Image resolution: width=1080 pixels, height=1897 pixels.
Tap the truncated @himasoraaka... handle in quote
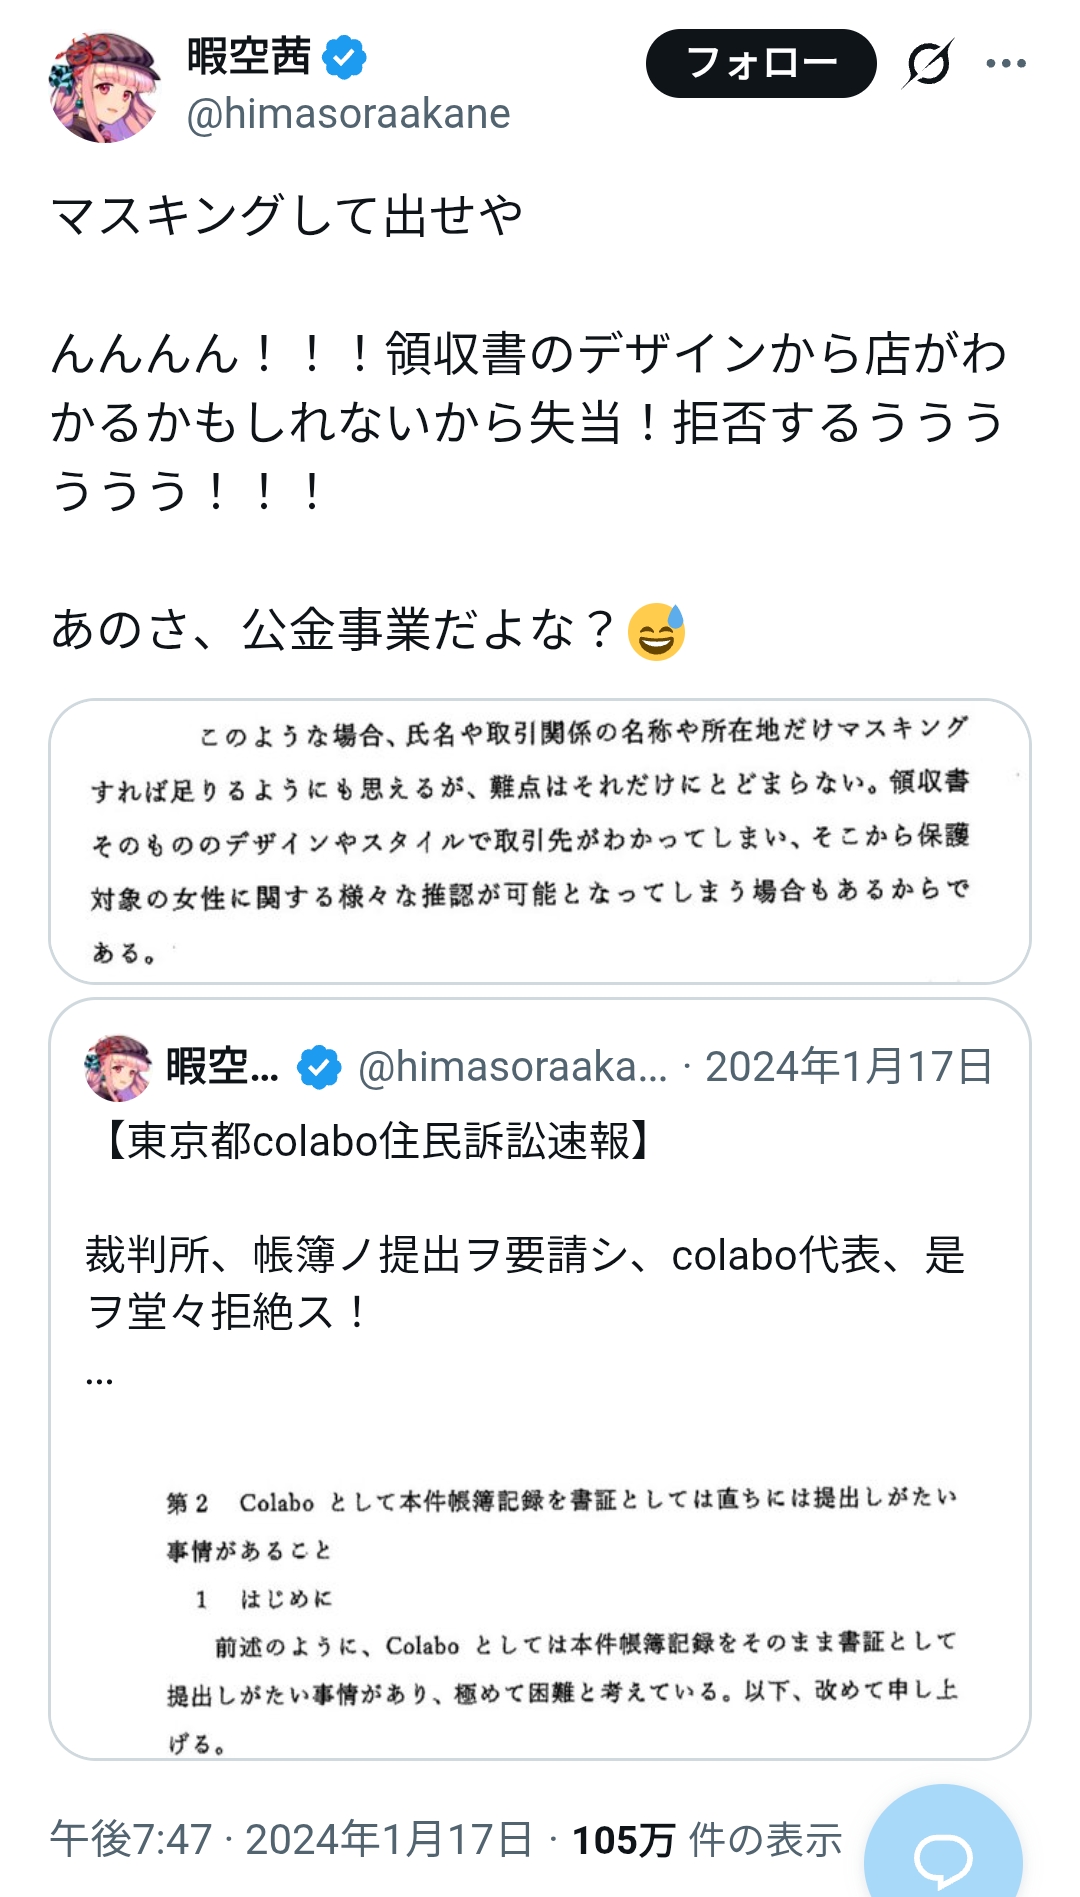coord(512,1067)
